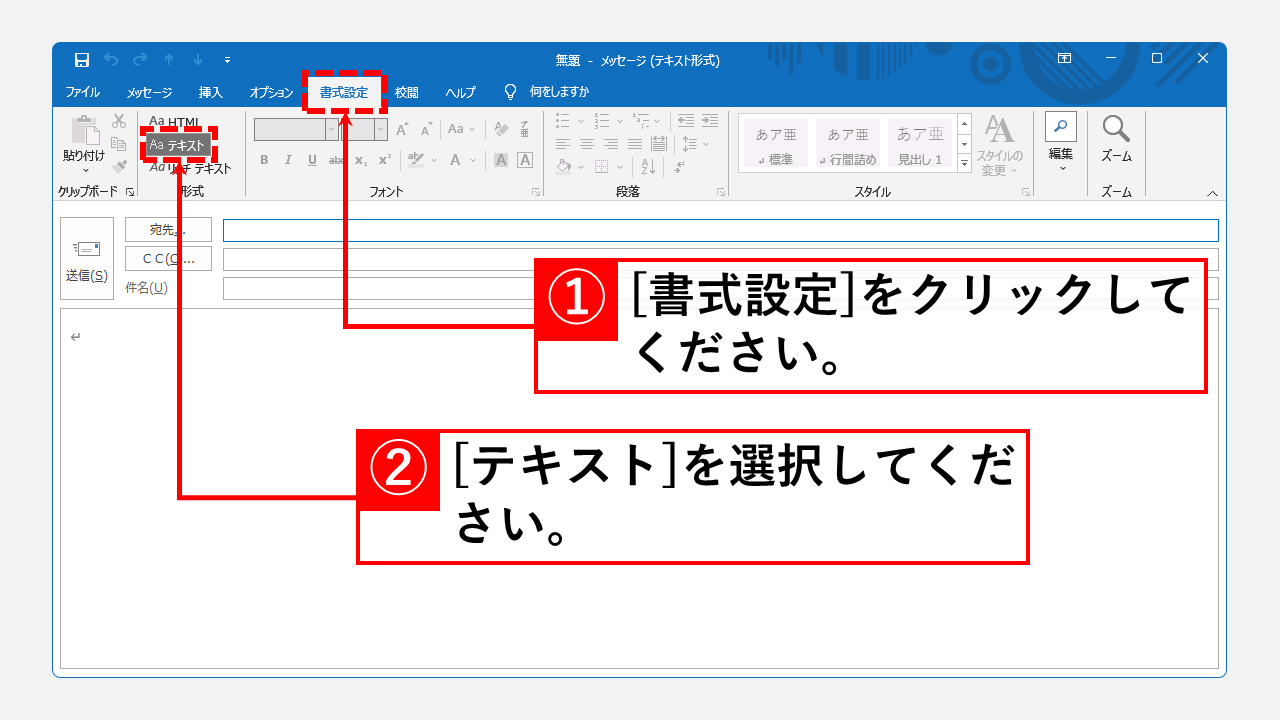Click the 送信 button

click(87, 257)
